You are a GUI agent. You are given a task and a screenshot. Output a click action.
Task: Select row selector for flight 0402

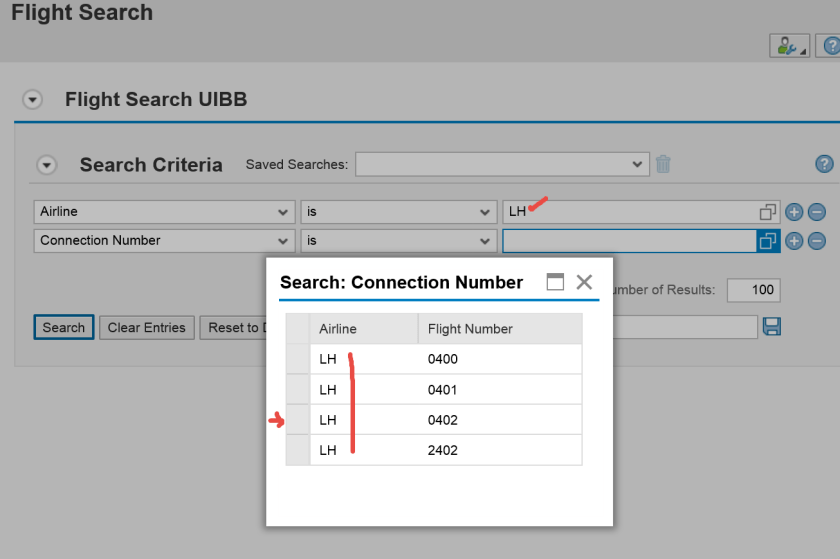[297, 420]
